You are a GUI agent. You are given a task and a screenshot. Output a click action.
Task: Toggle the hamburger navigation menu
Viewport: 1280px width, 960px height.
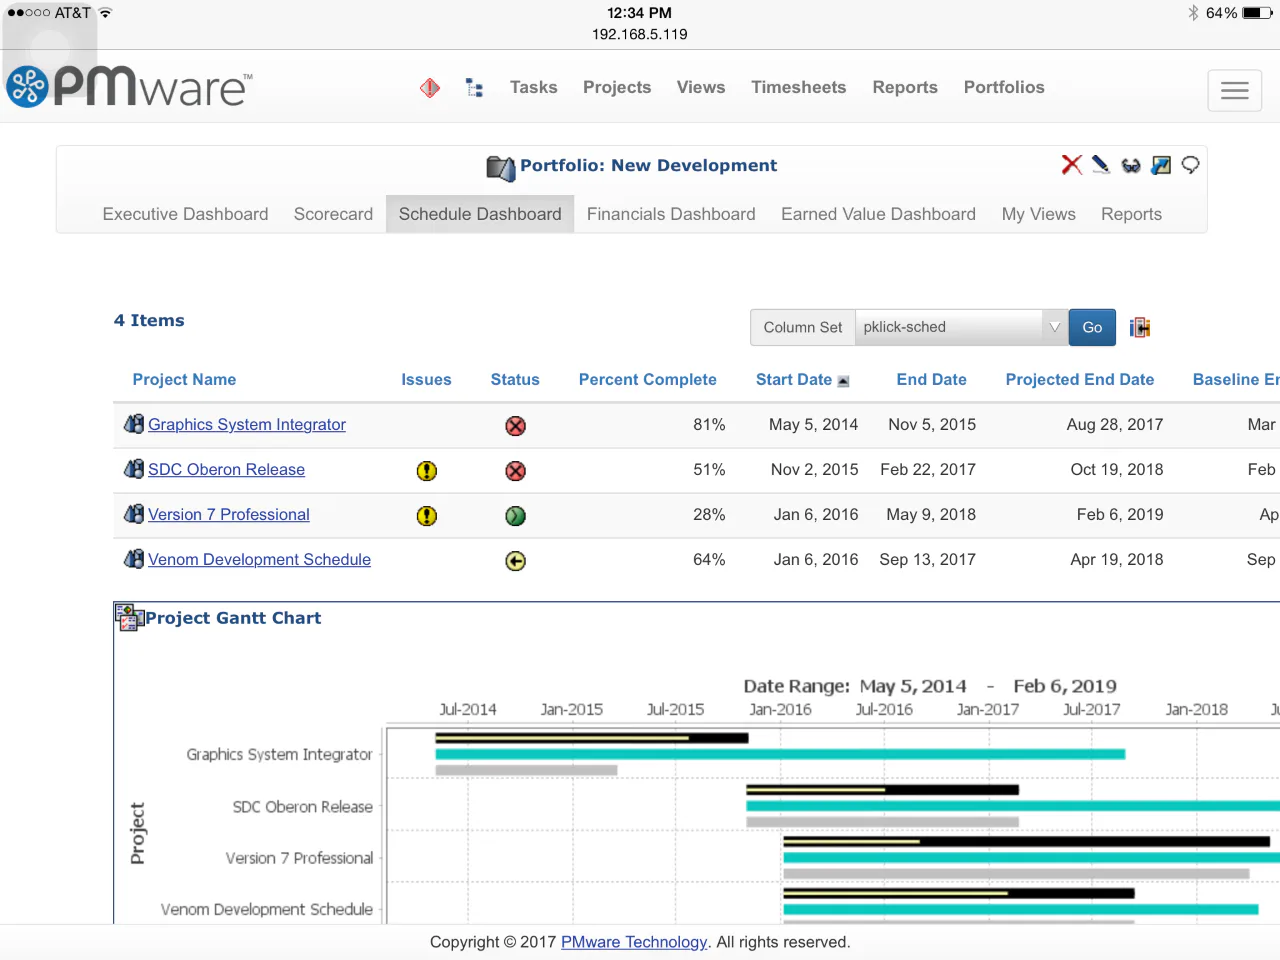pyautogui.click(x=1234, y=91)
